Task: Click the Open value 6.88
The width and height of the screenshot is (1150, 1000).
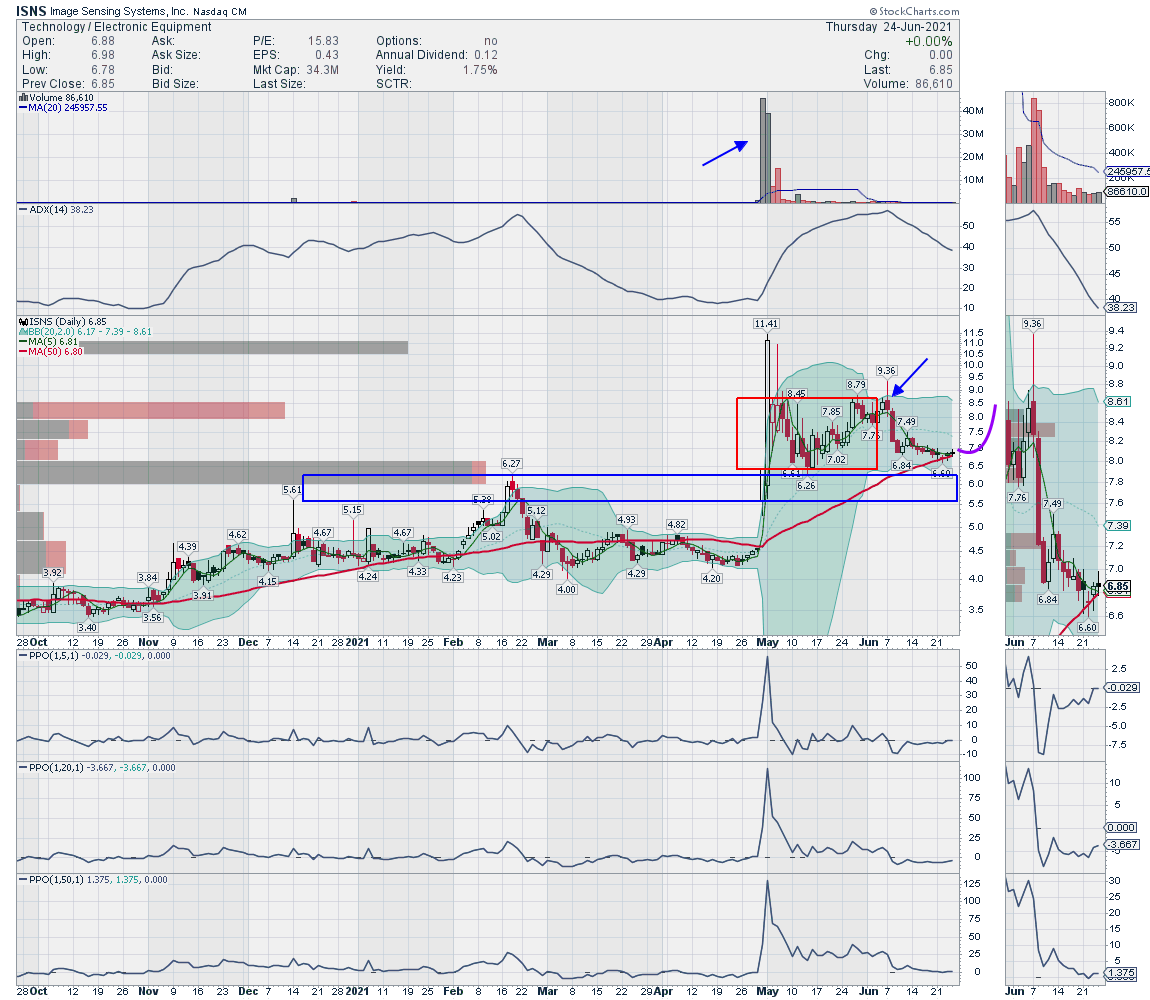Action: point(103,41)
